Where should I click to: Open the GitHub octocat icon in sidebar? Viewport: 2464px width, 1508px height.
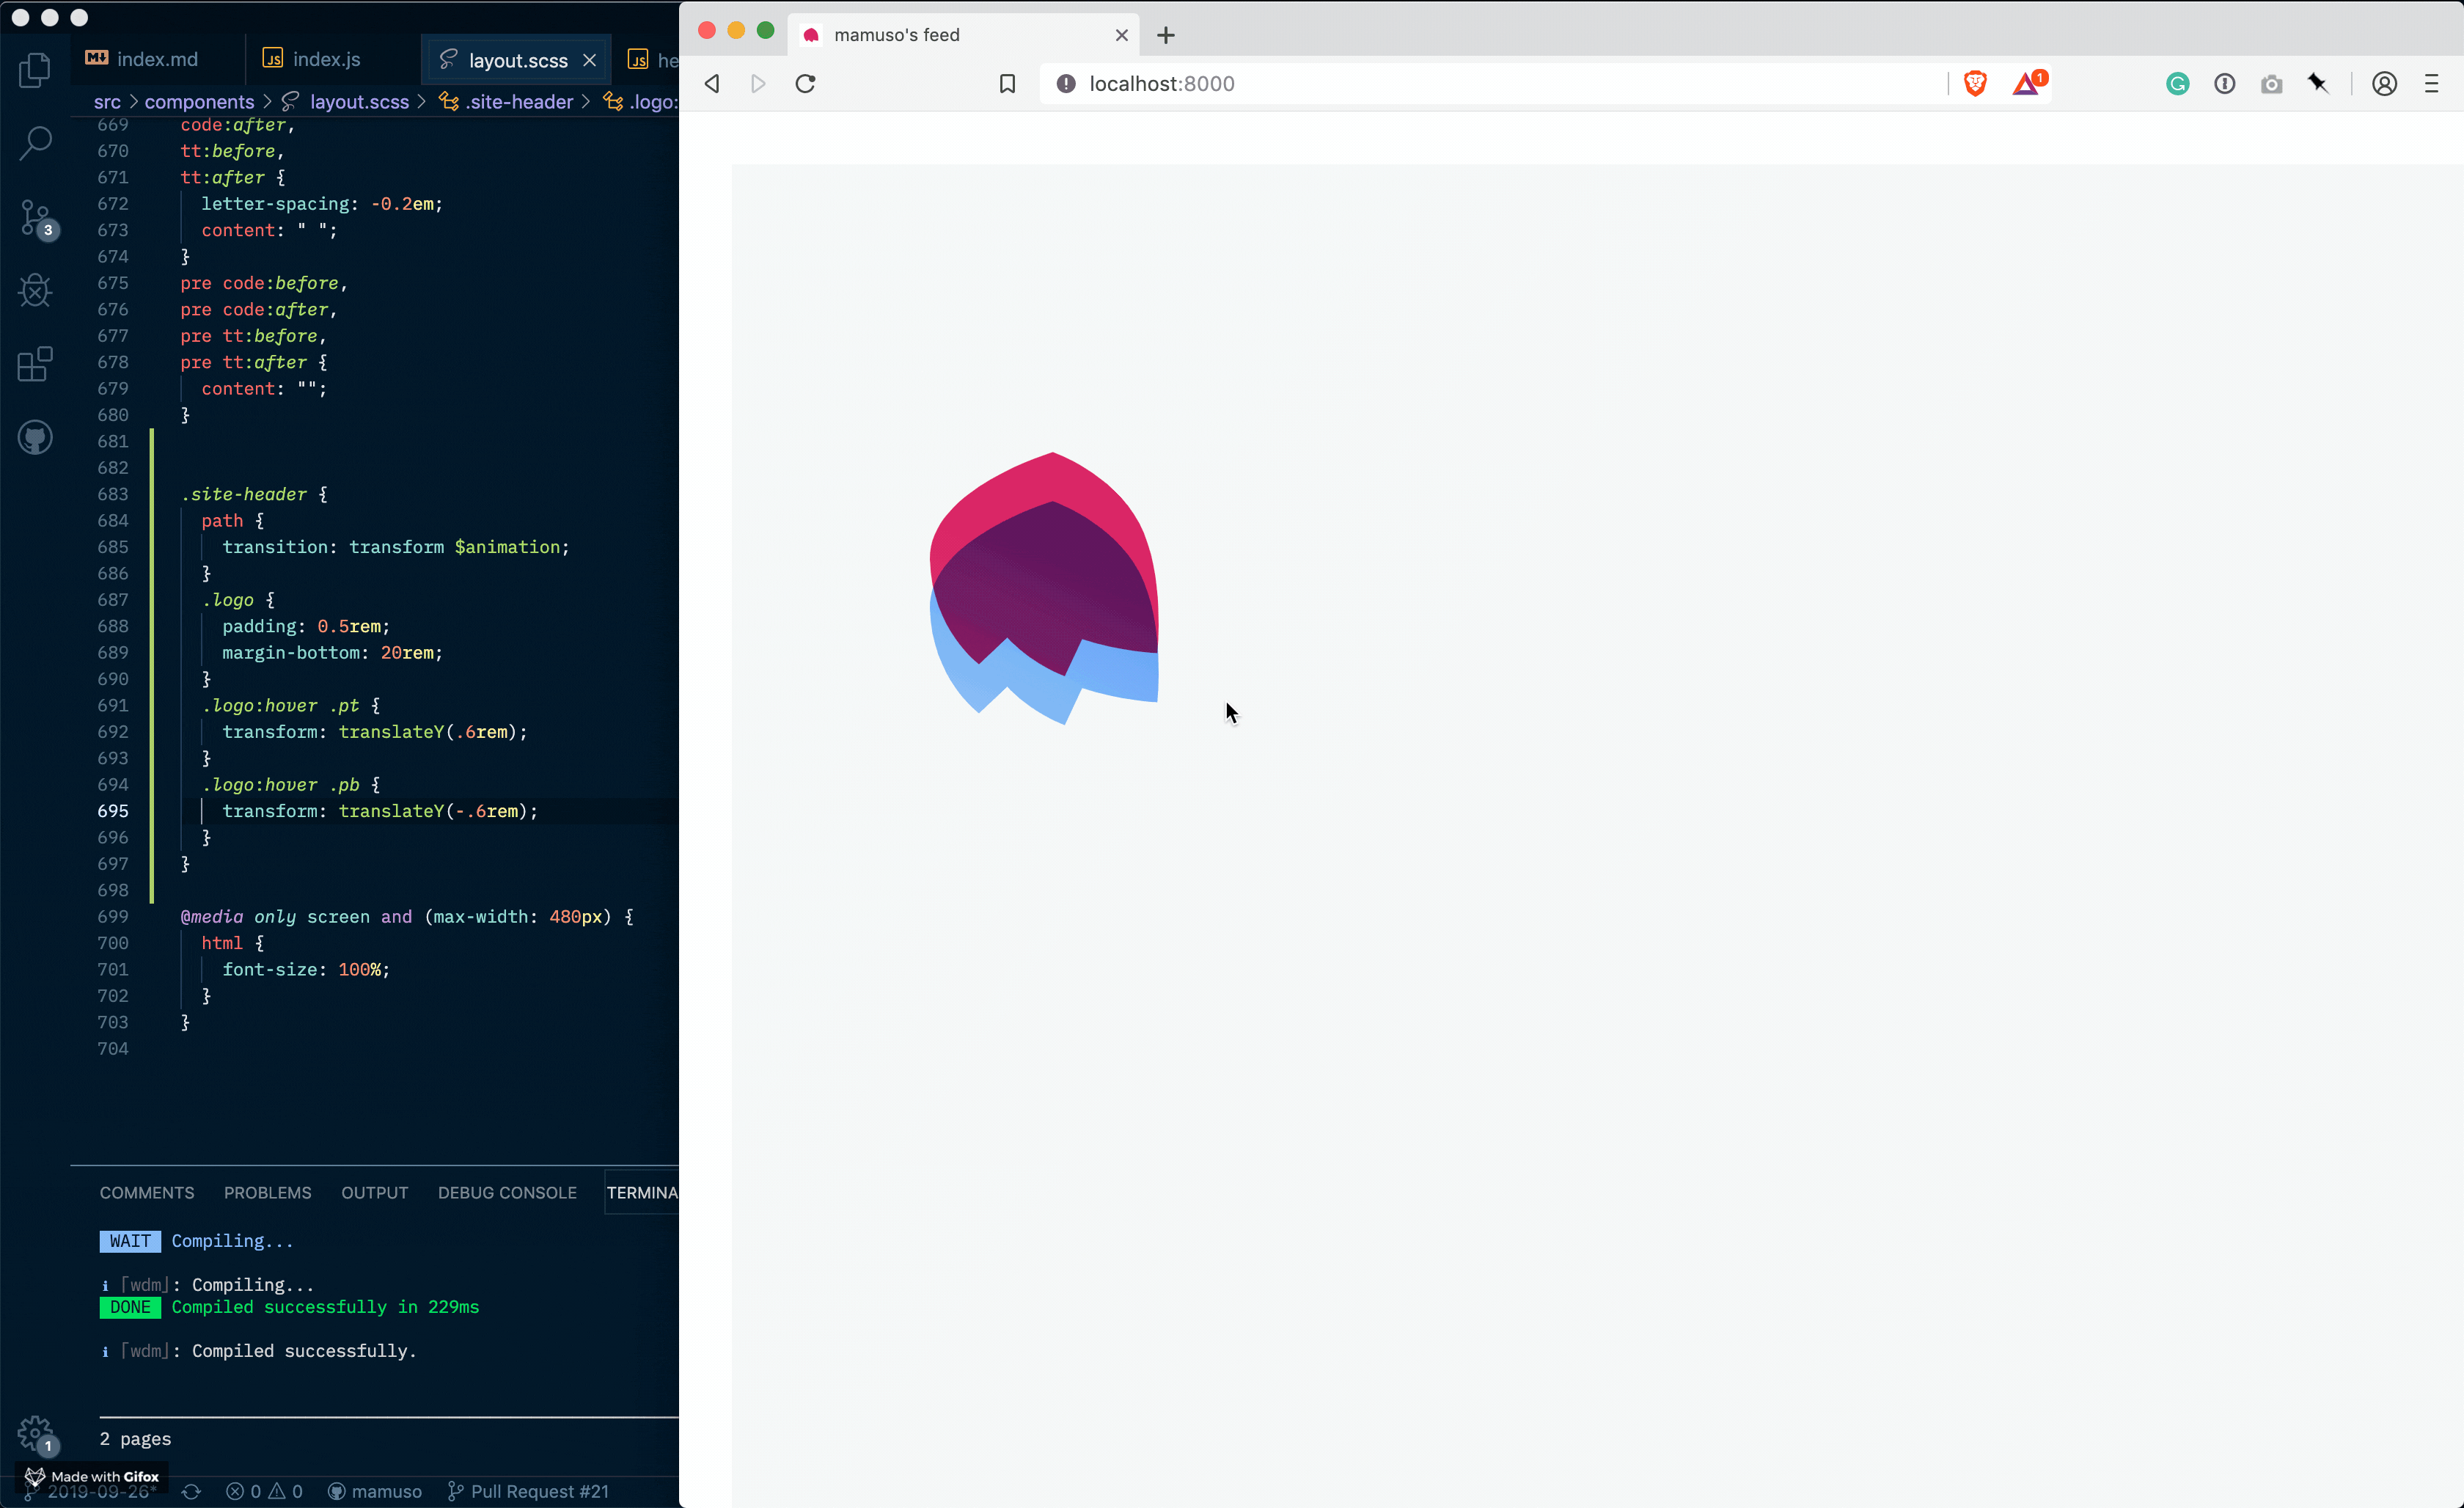35,437
